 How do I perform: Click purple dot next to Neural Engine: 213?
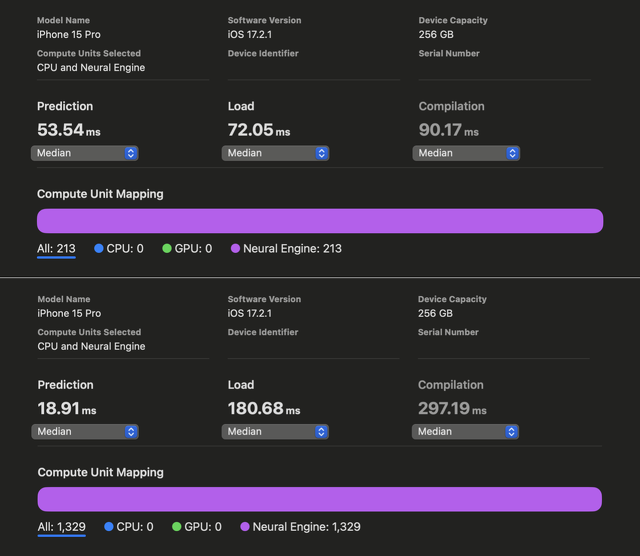coord(235,249)
